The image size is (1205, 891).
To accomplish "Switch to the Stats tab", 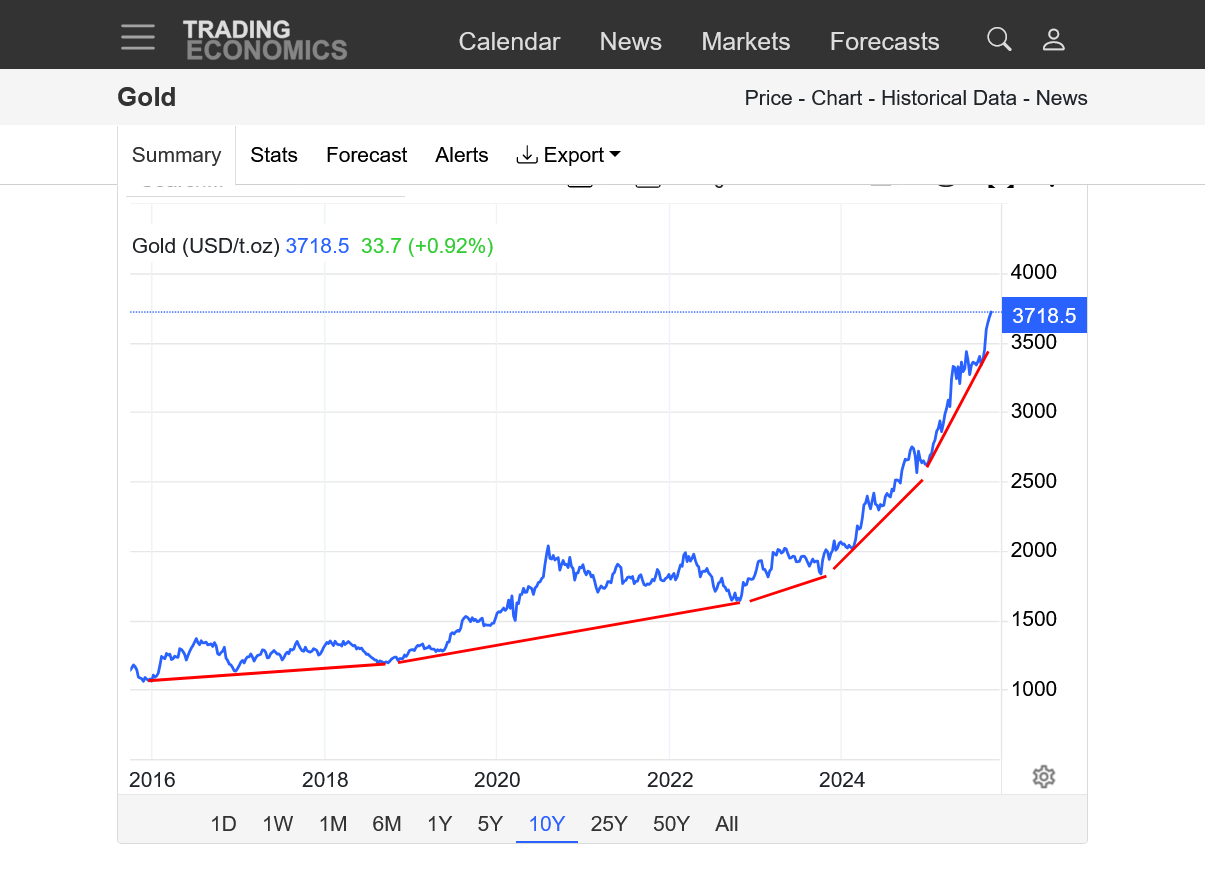I will click(x=274, y=155).
